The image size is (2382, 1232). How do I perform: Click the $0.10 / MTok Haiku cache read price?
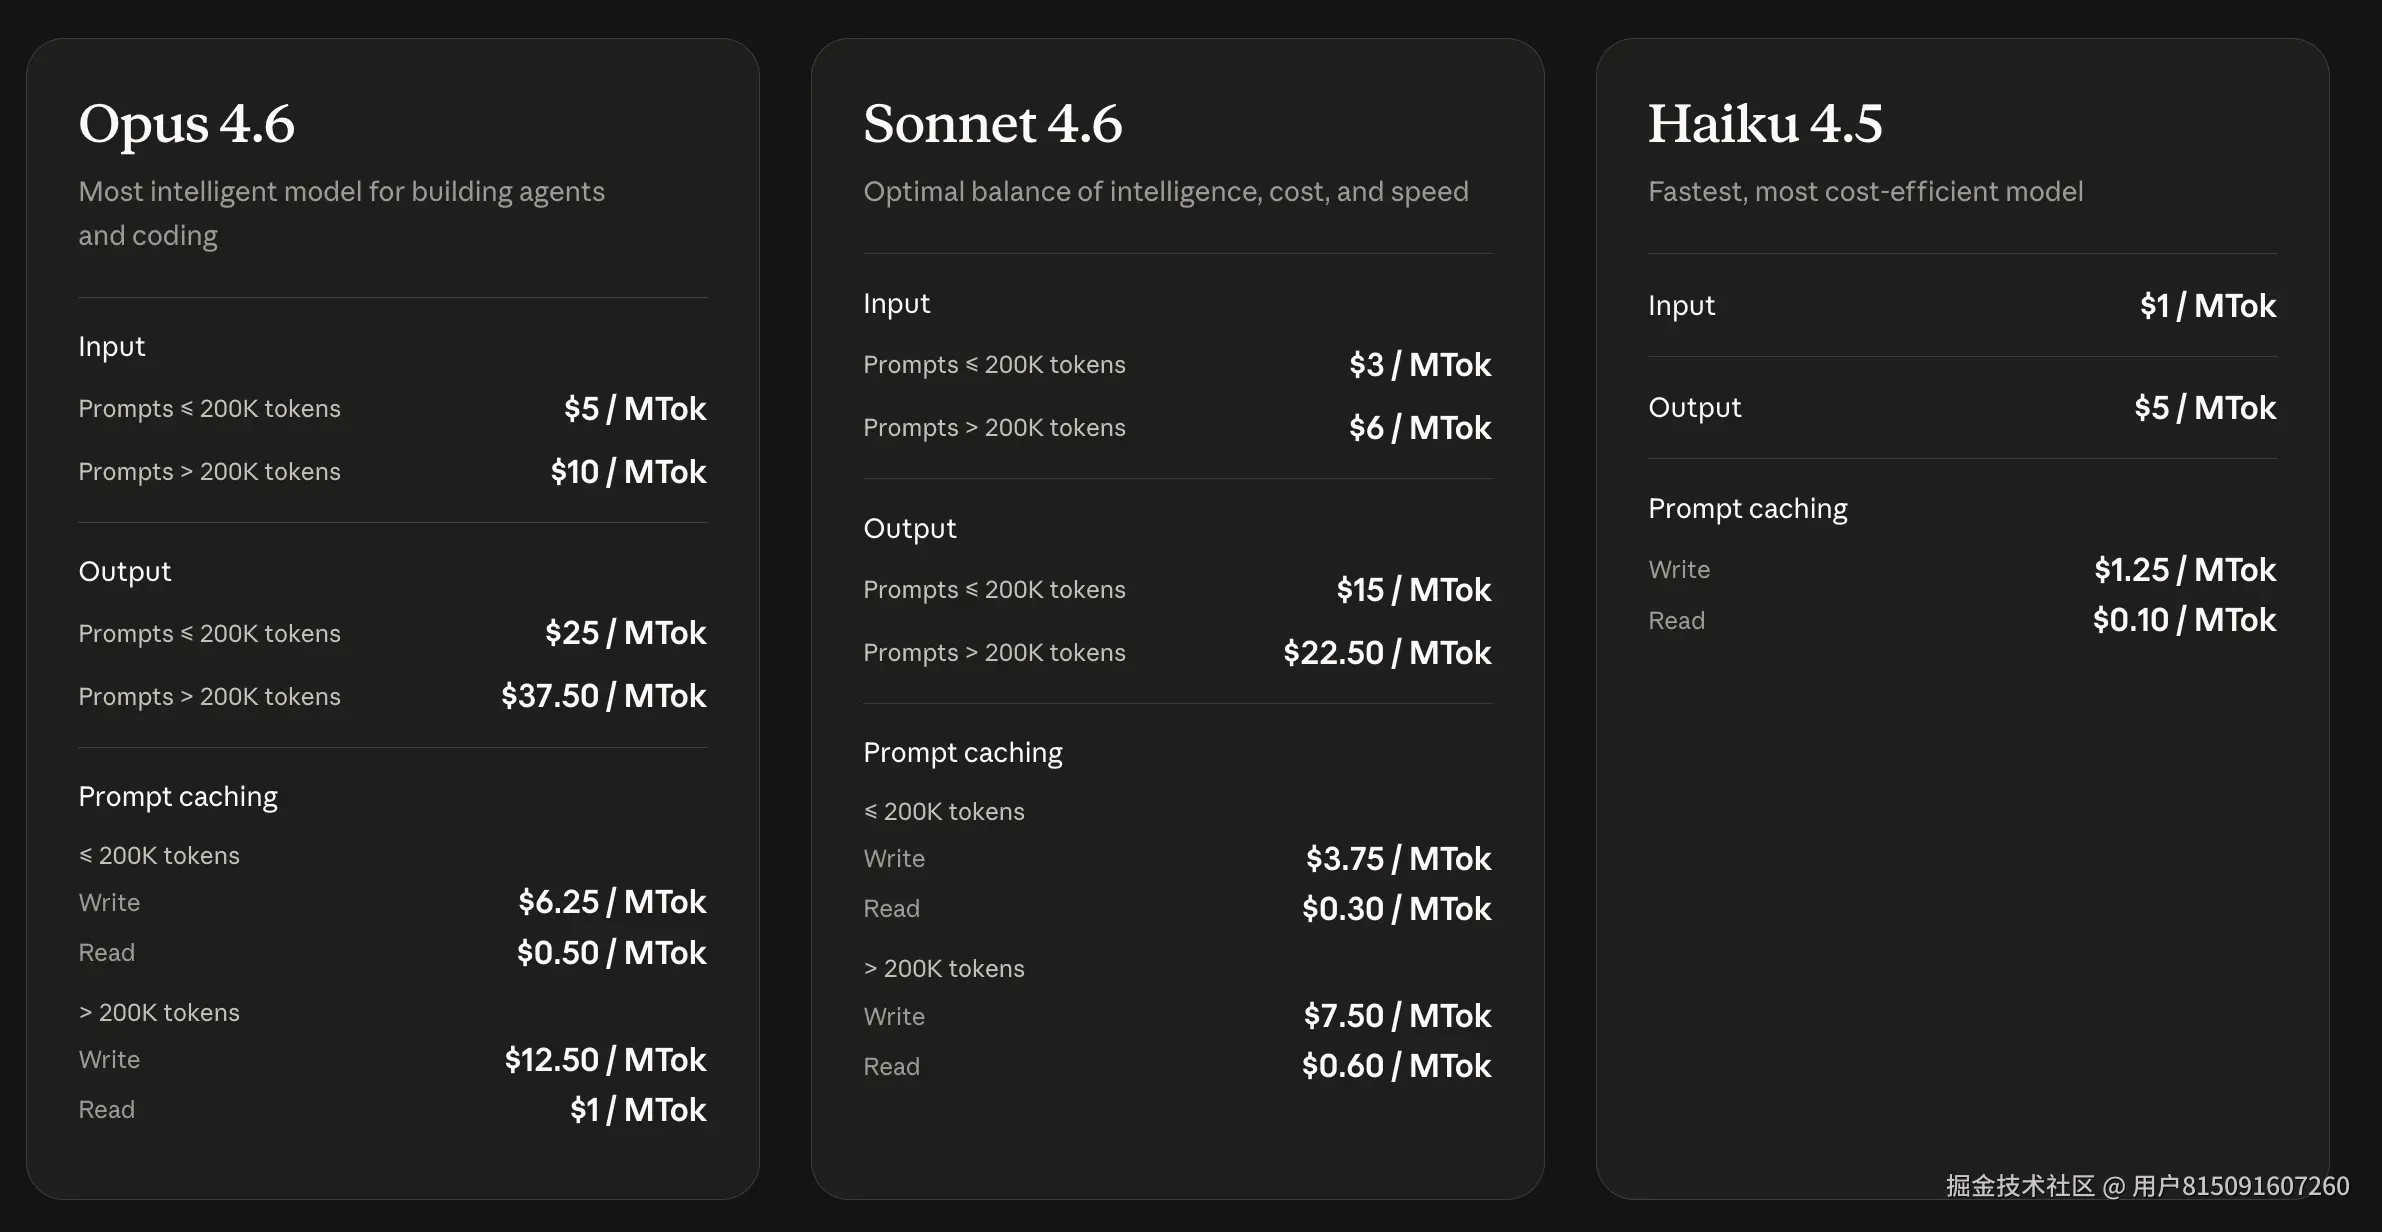(x=2184, y=620)
